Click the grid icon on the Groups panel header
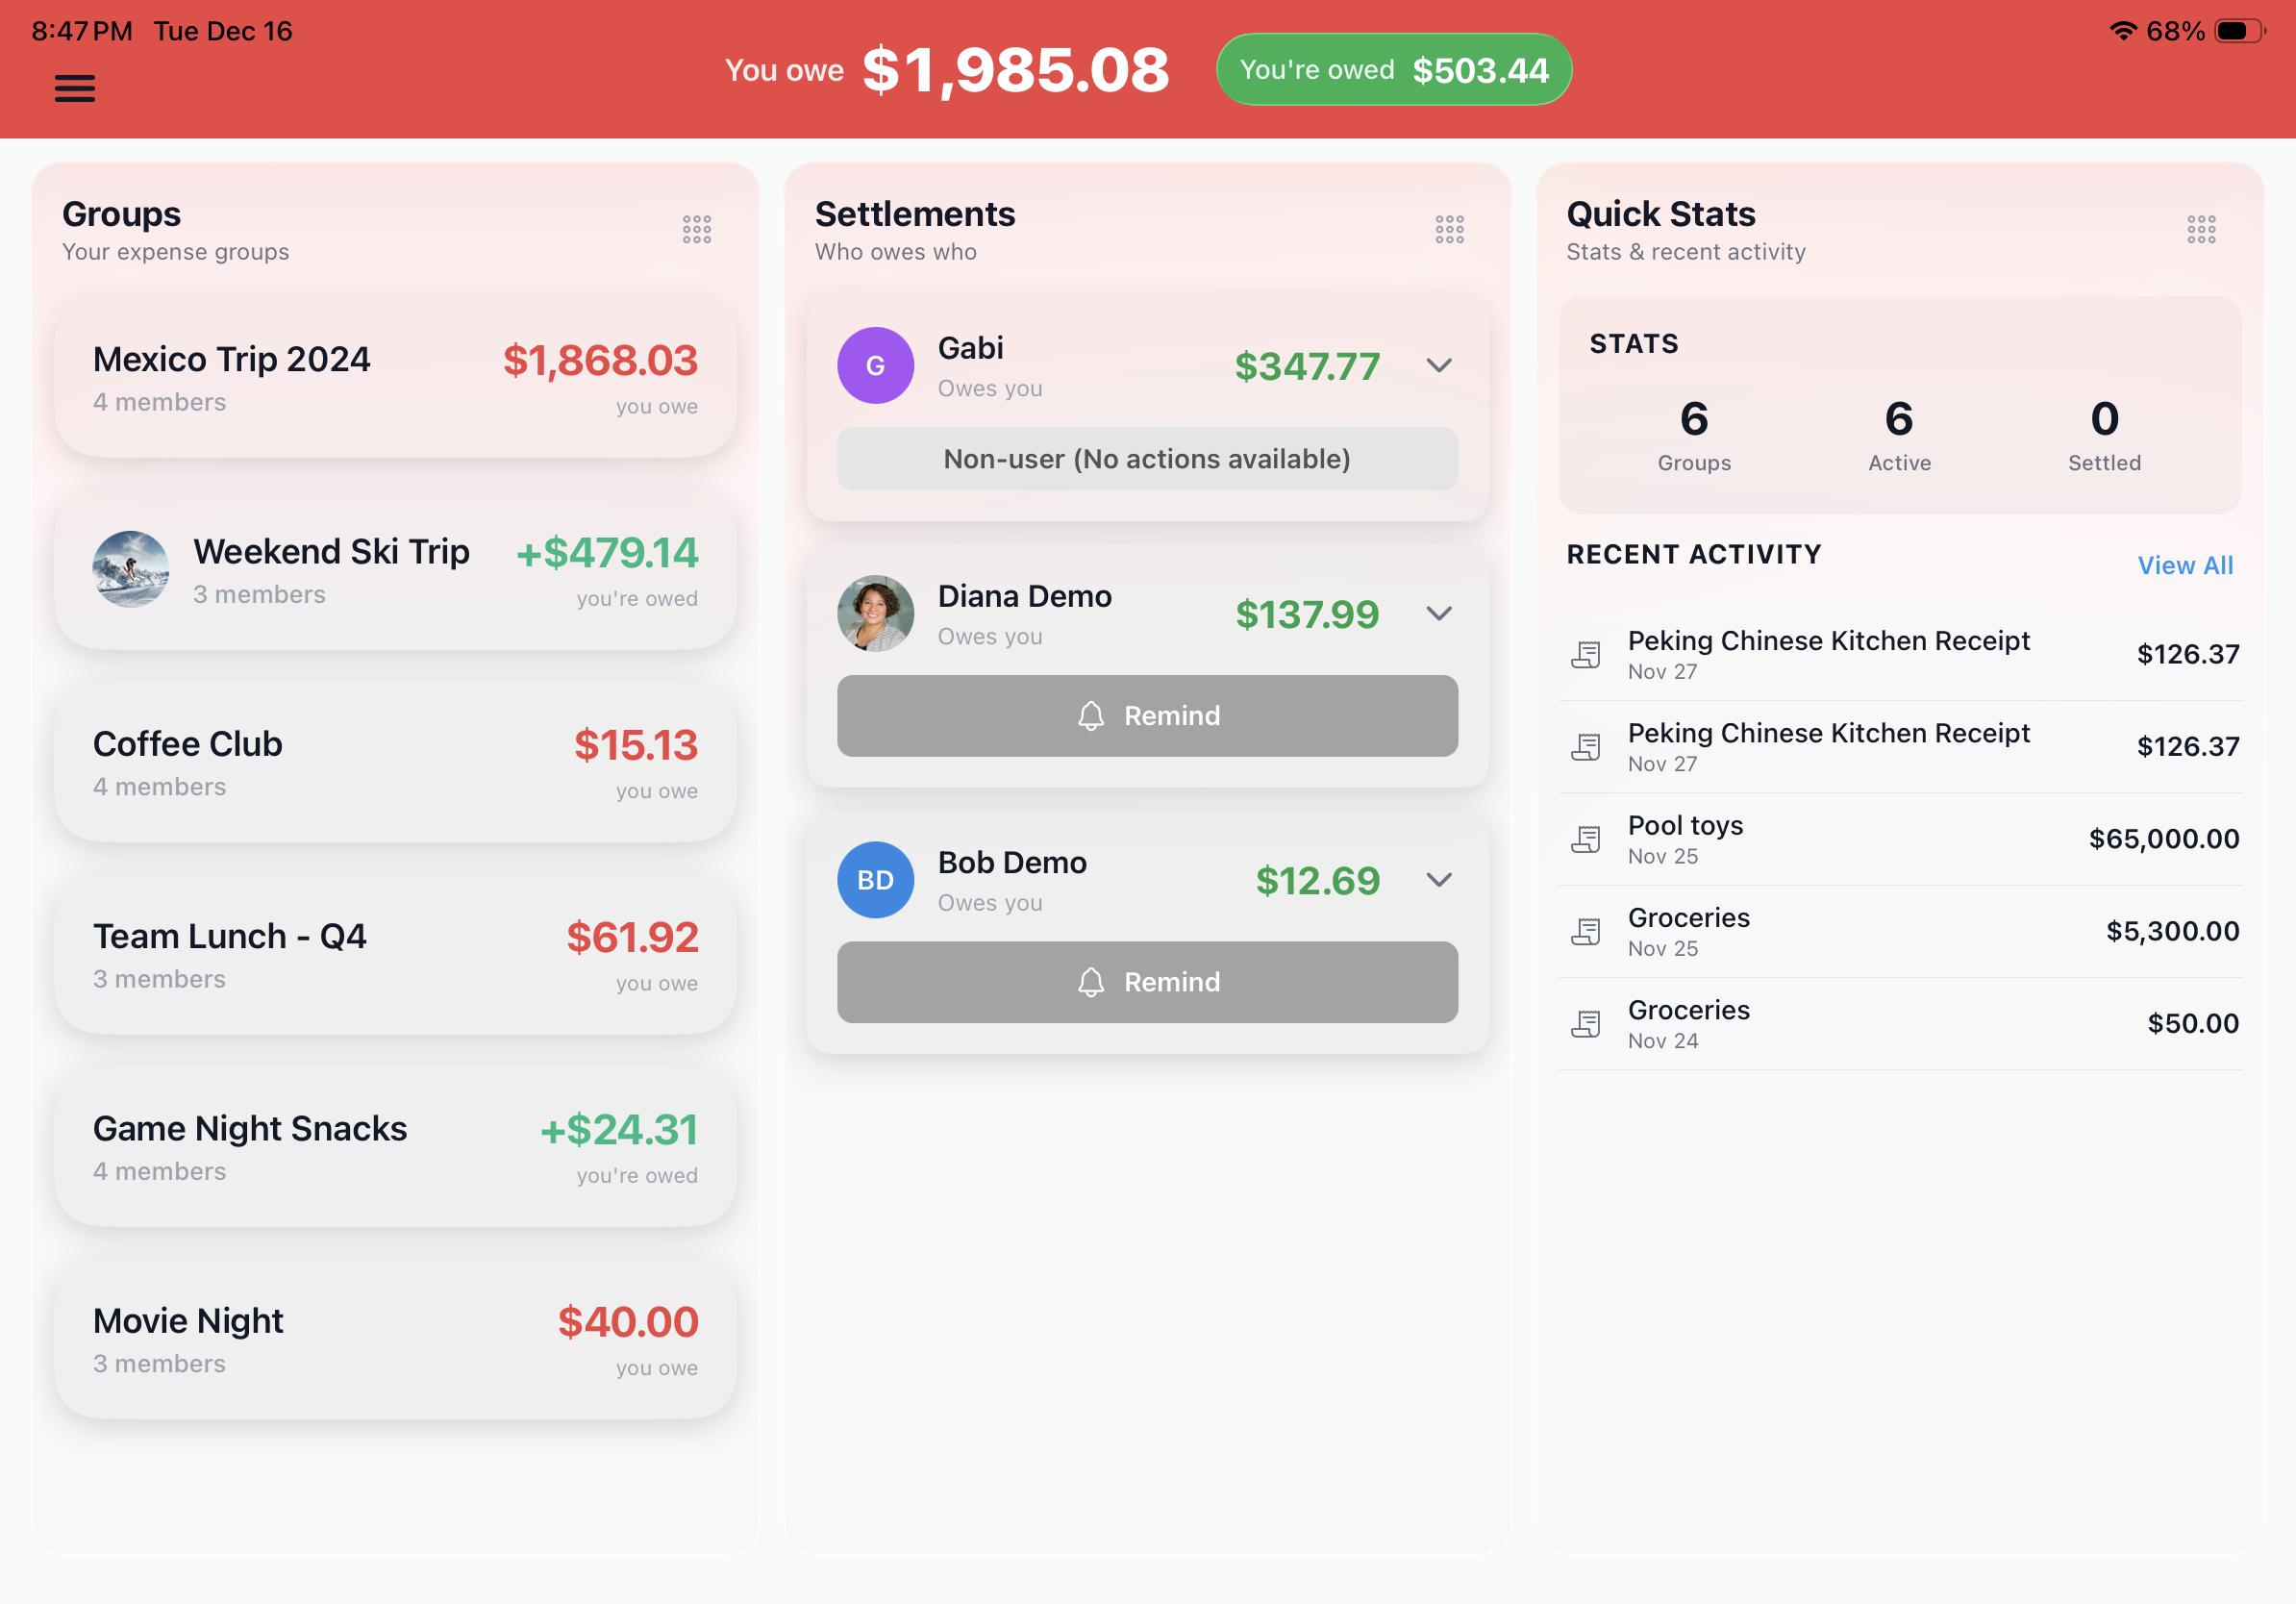 pos(697,229)
